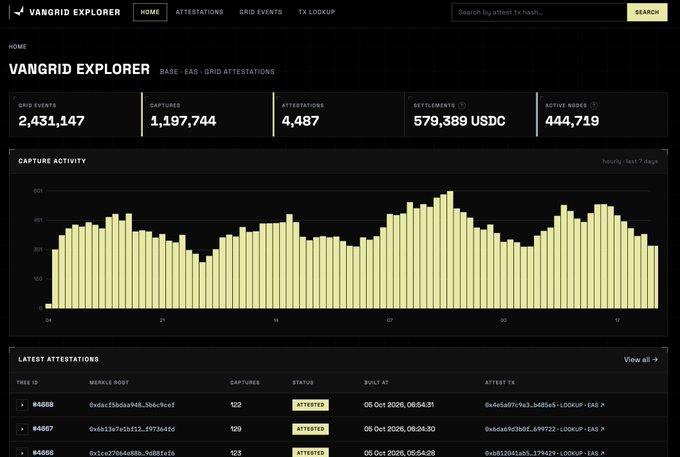Click the Vangrid Explorer logo icon
This screenshot has height=457, width=680.
(19, 12)
